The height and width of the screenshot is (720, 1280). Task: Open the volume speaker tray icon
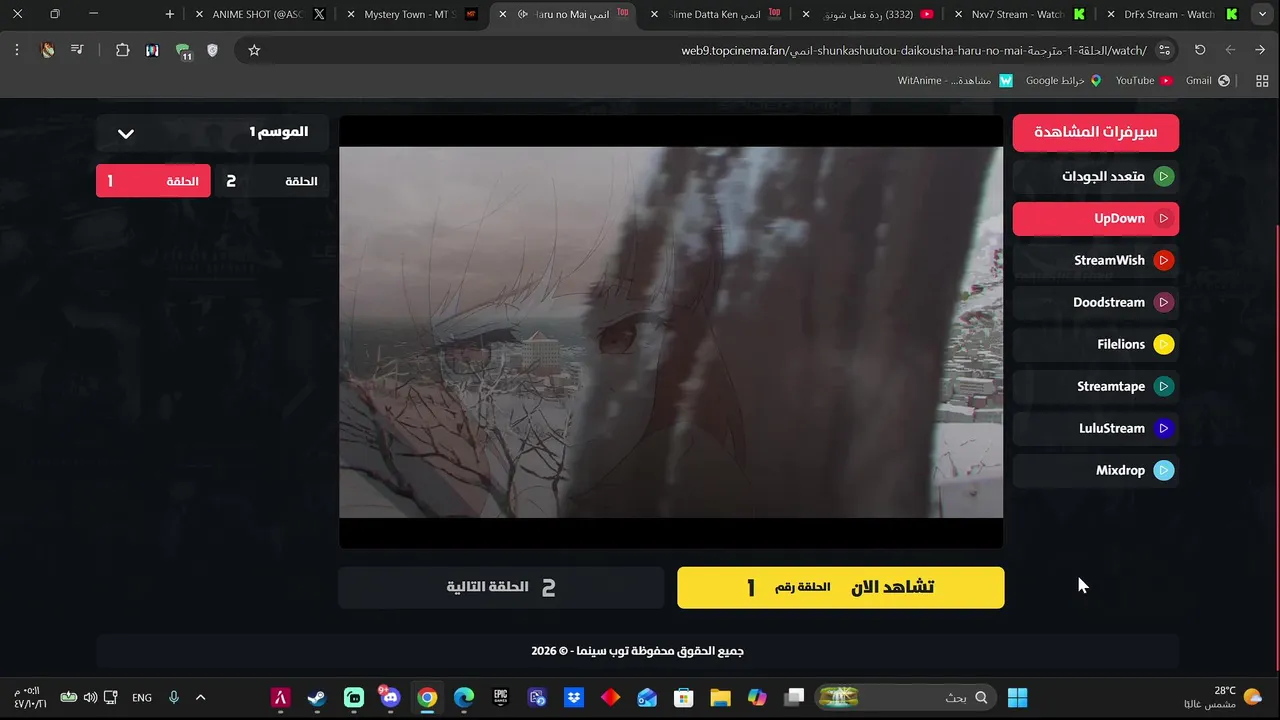click(x=91, y=697)
